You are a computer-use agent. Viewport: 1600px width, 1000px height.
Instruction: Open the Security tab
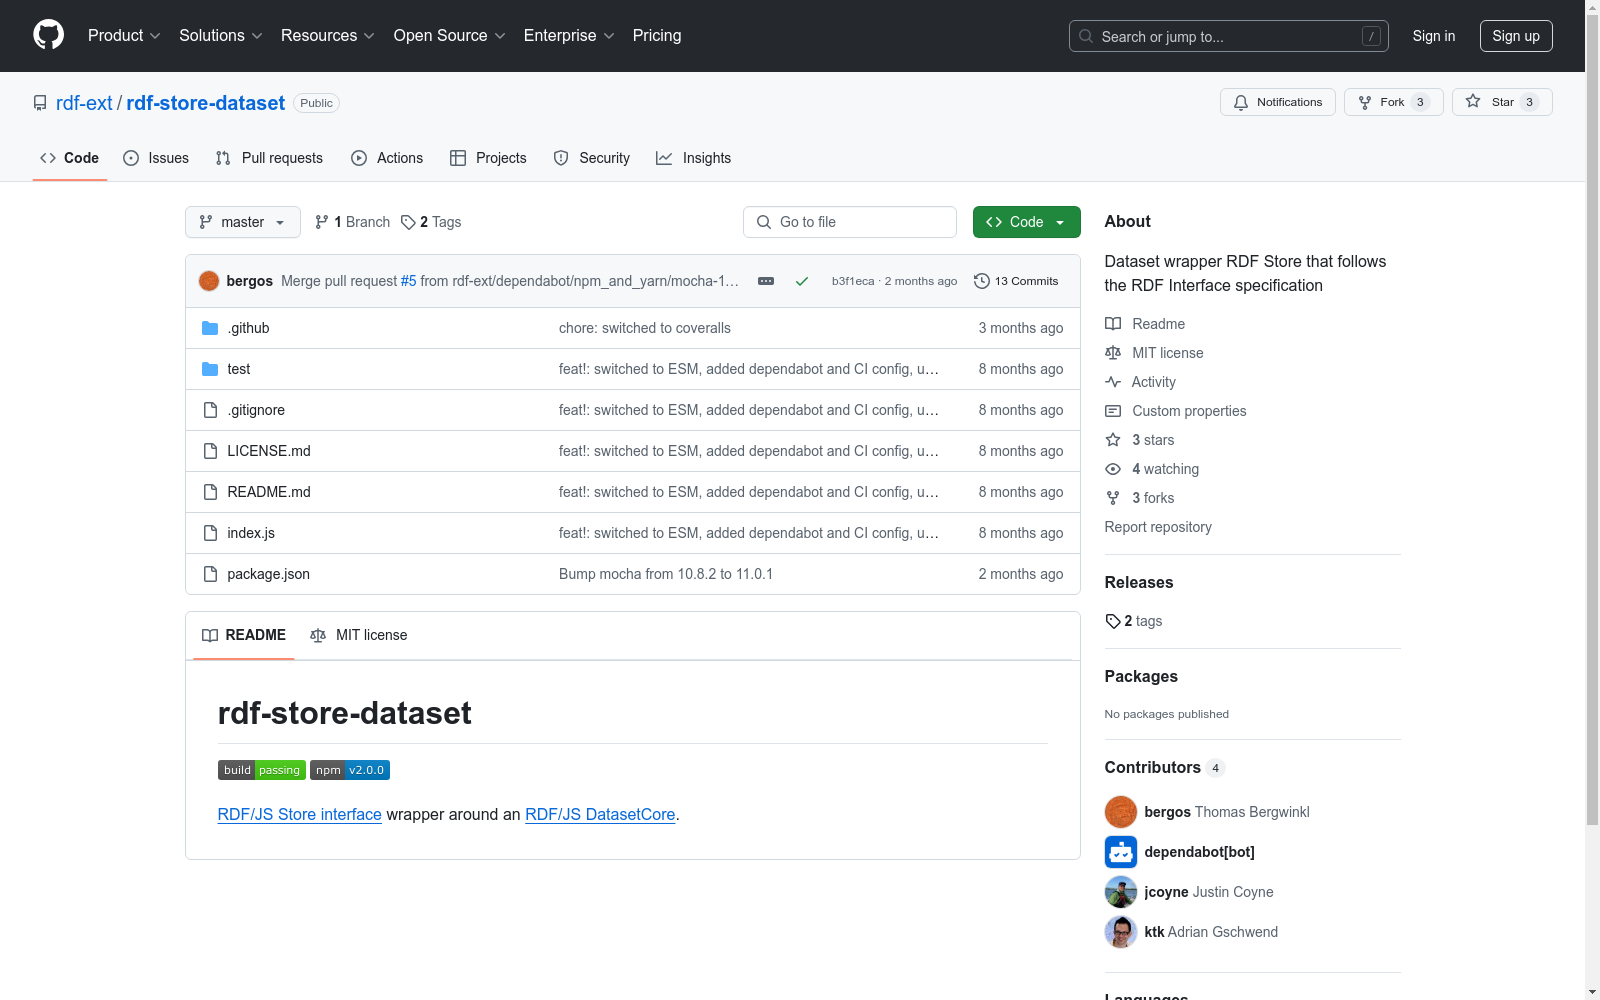coord(592,158)
